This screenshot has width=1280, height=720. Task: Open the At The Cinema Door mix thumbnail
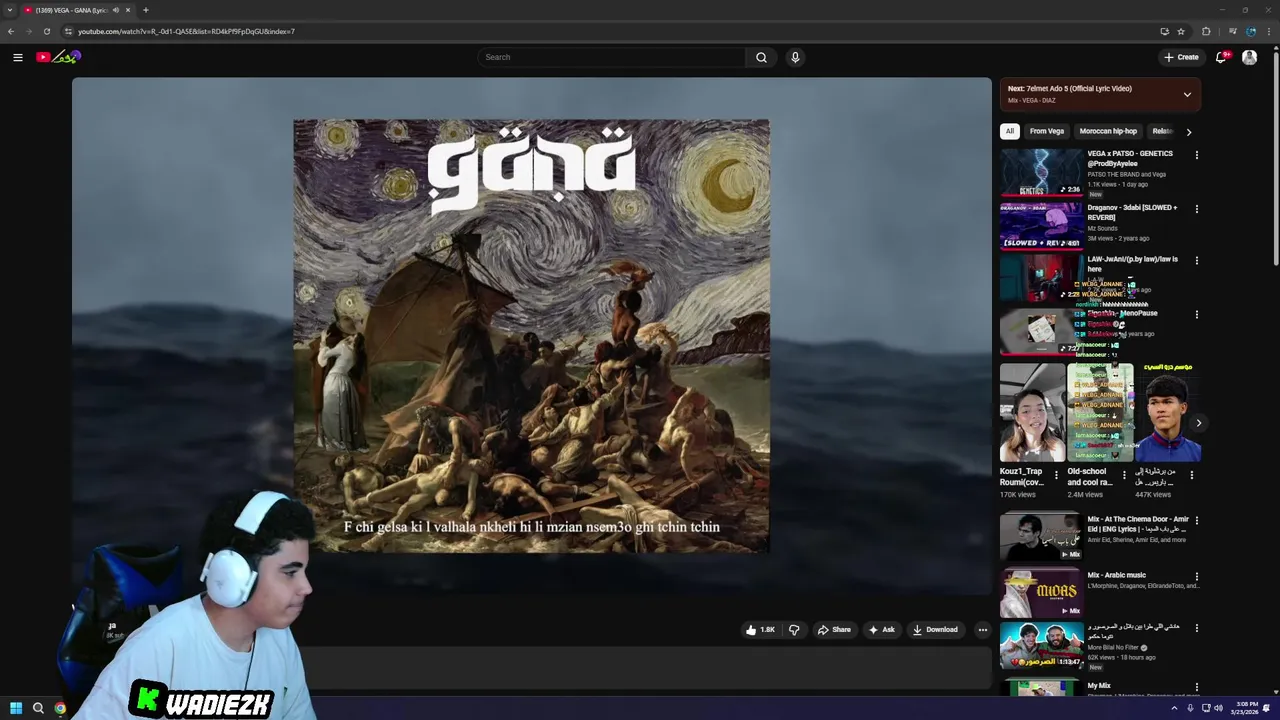click(x=1041, y=537)
